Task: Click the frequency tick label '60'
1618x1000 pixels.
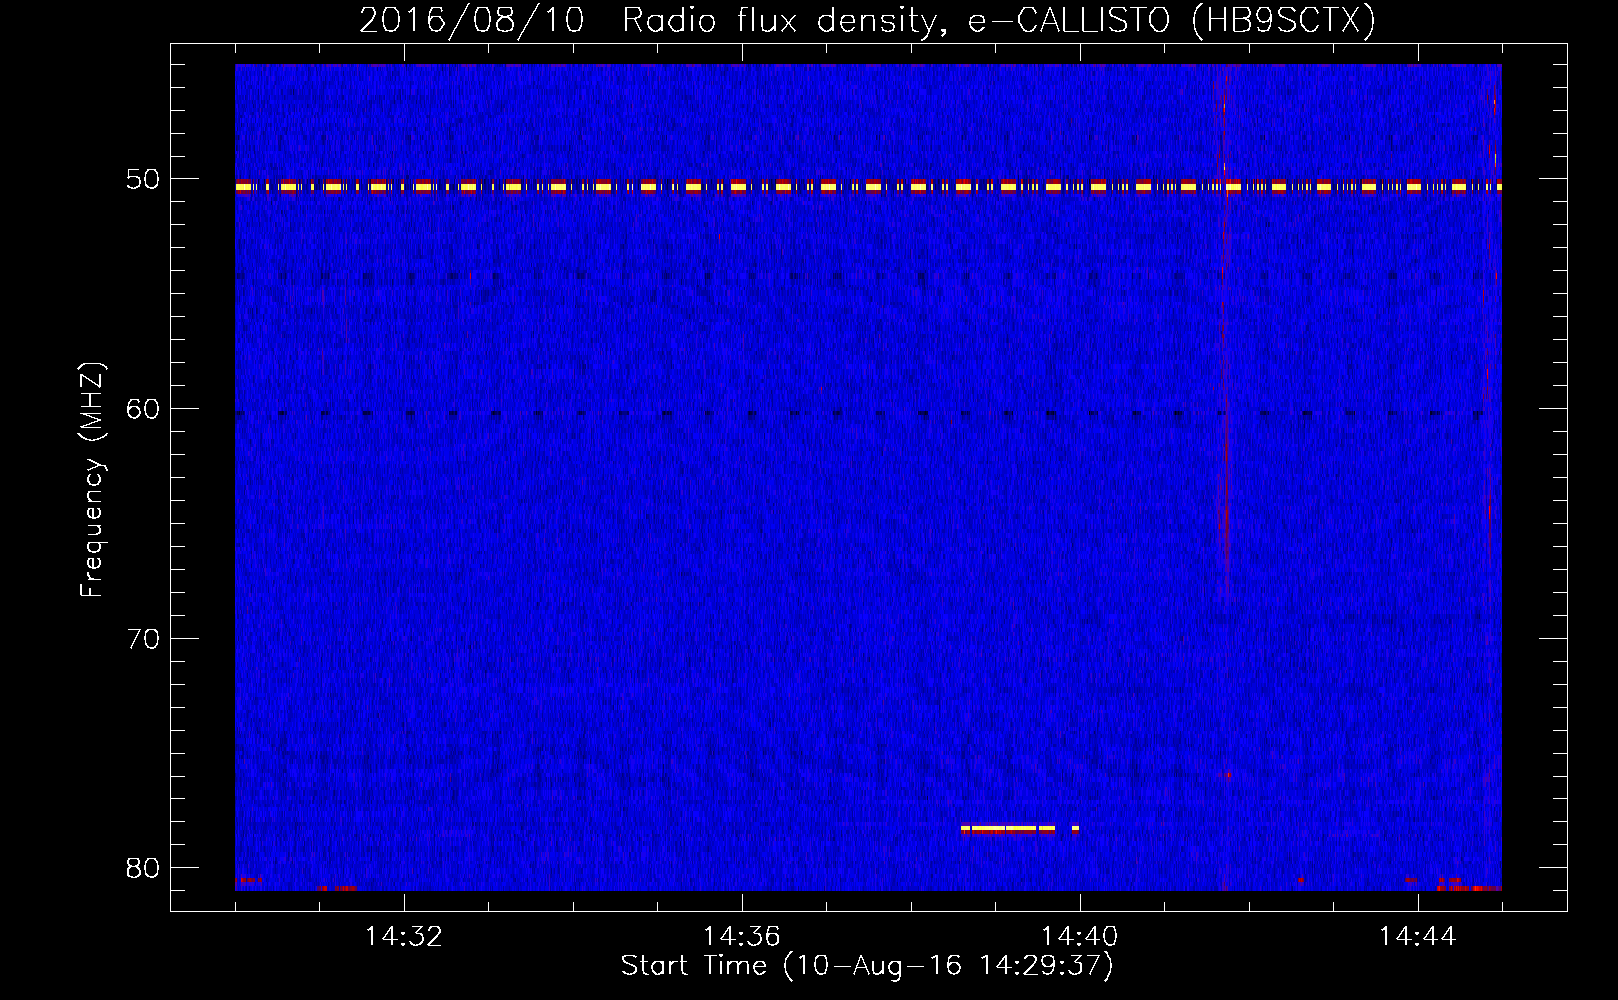Action: coord(143,409)
